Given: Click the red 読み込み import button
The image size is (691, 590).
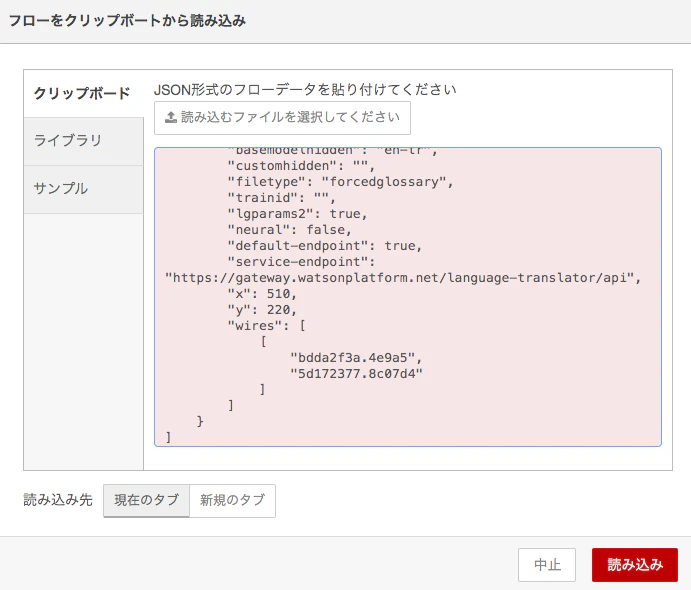Looking at the screenshot, I should (x=635, y=565).
